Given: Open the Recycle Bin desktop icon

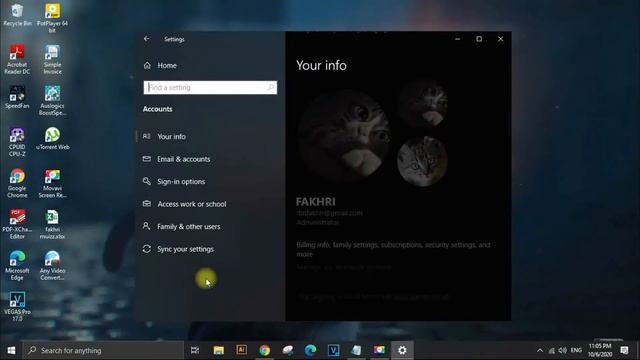Looking at the screenshot, I should click(x=17, y=15).
